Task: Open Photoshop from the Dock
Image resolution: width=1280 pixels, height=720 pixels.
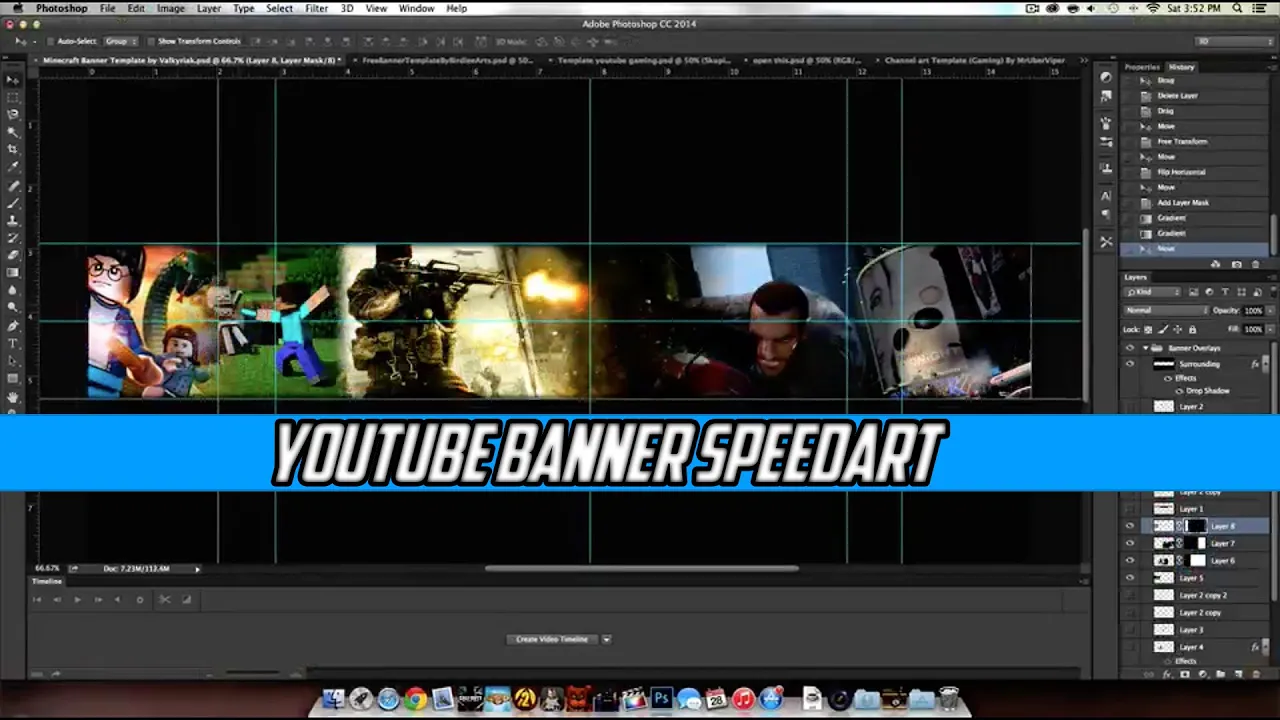Action: (661, 699)
